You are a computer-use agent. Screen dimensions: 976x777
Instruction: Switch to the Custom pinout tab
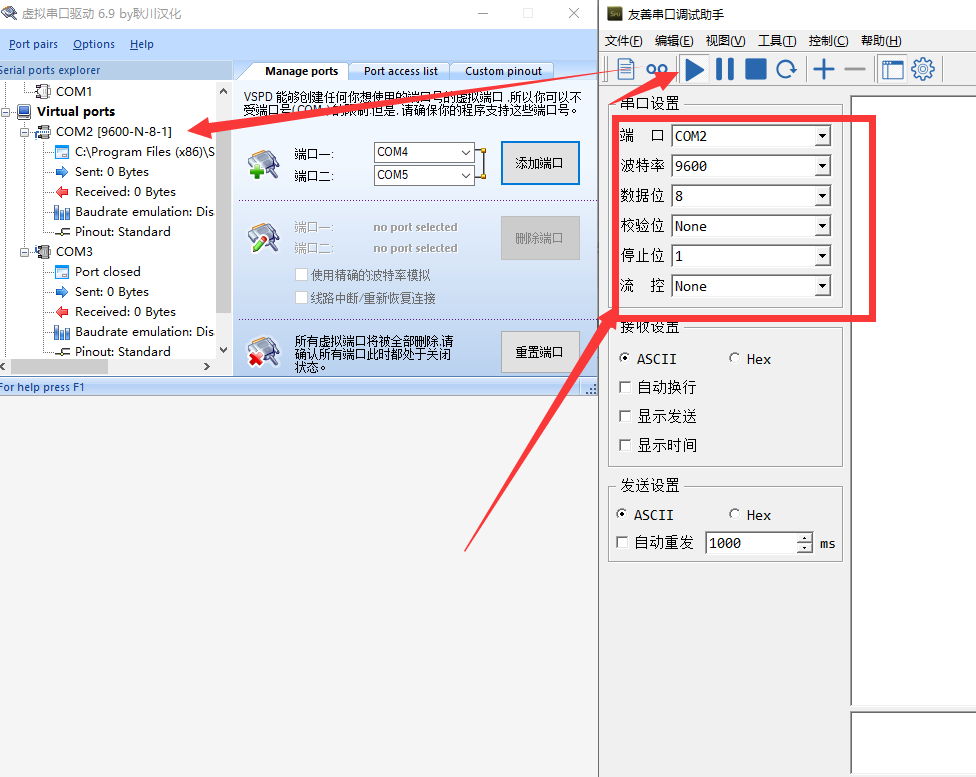501,71
